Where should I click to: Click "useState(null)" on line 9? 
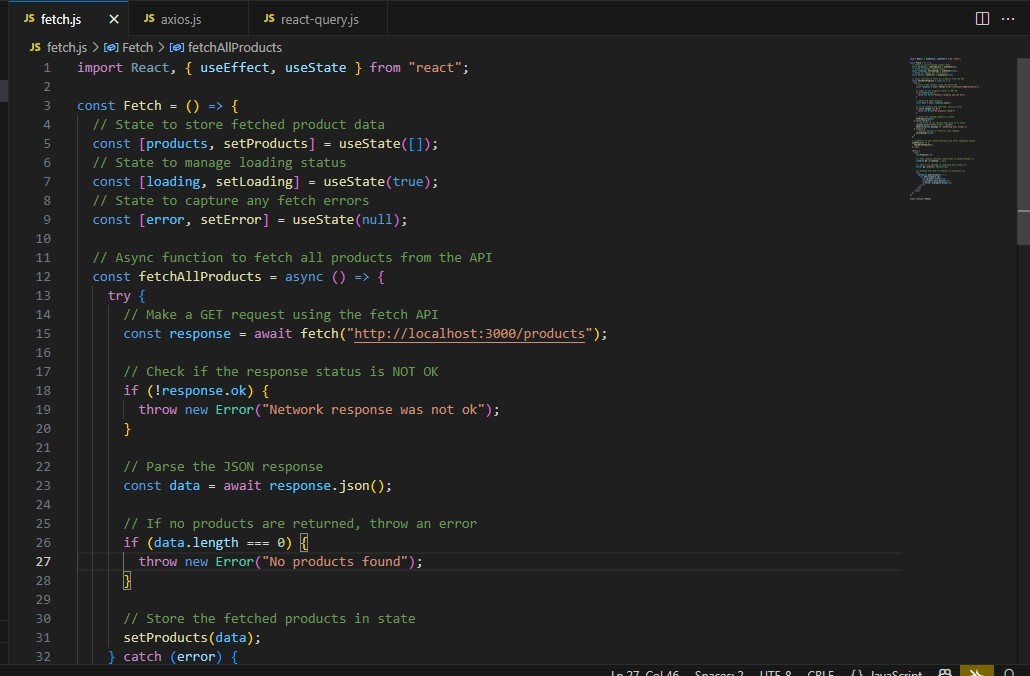346,220
